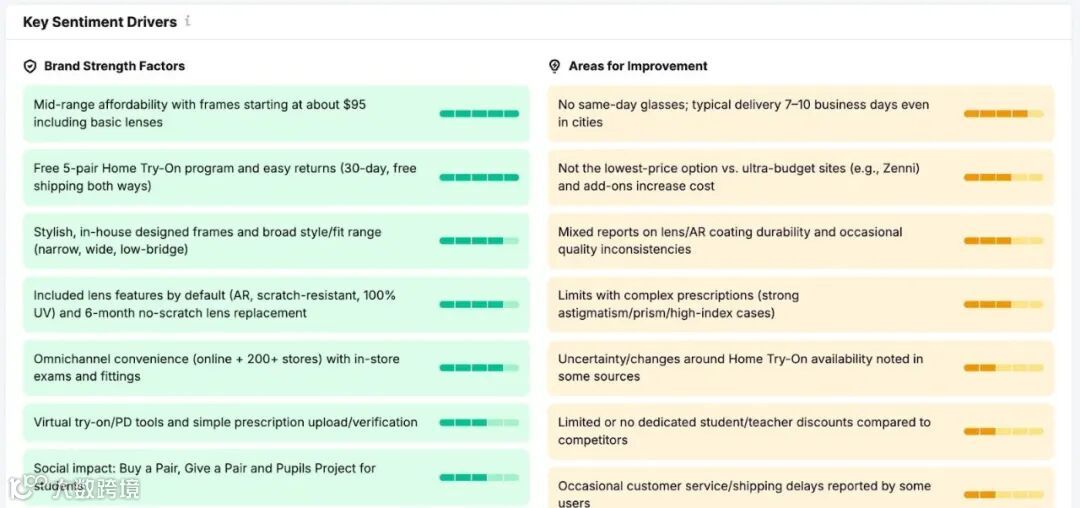Select the Virtual try-on/PD tools card
Viewport: 1080px width, 508px height.
tap(230, 423)
